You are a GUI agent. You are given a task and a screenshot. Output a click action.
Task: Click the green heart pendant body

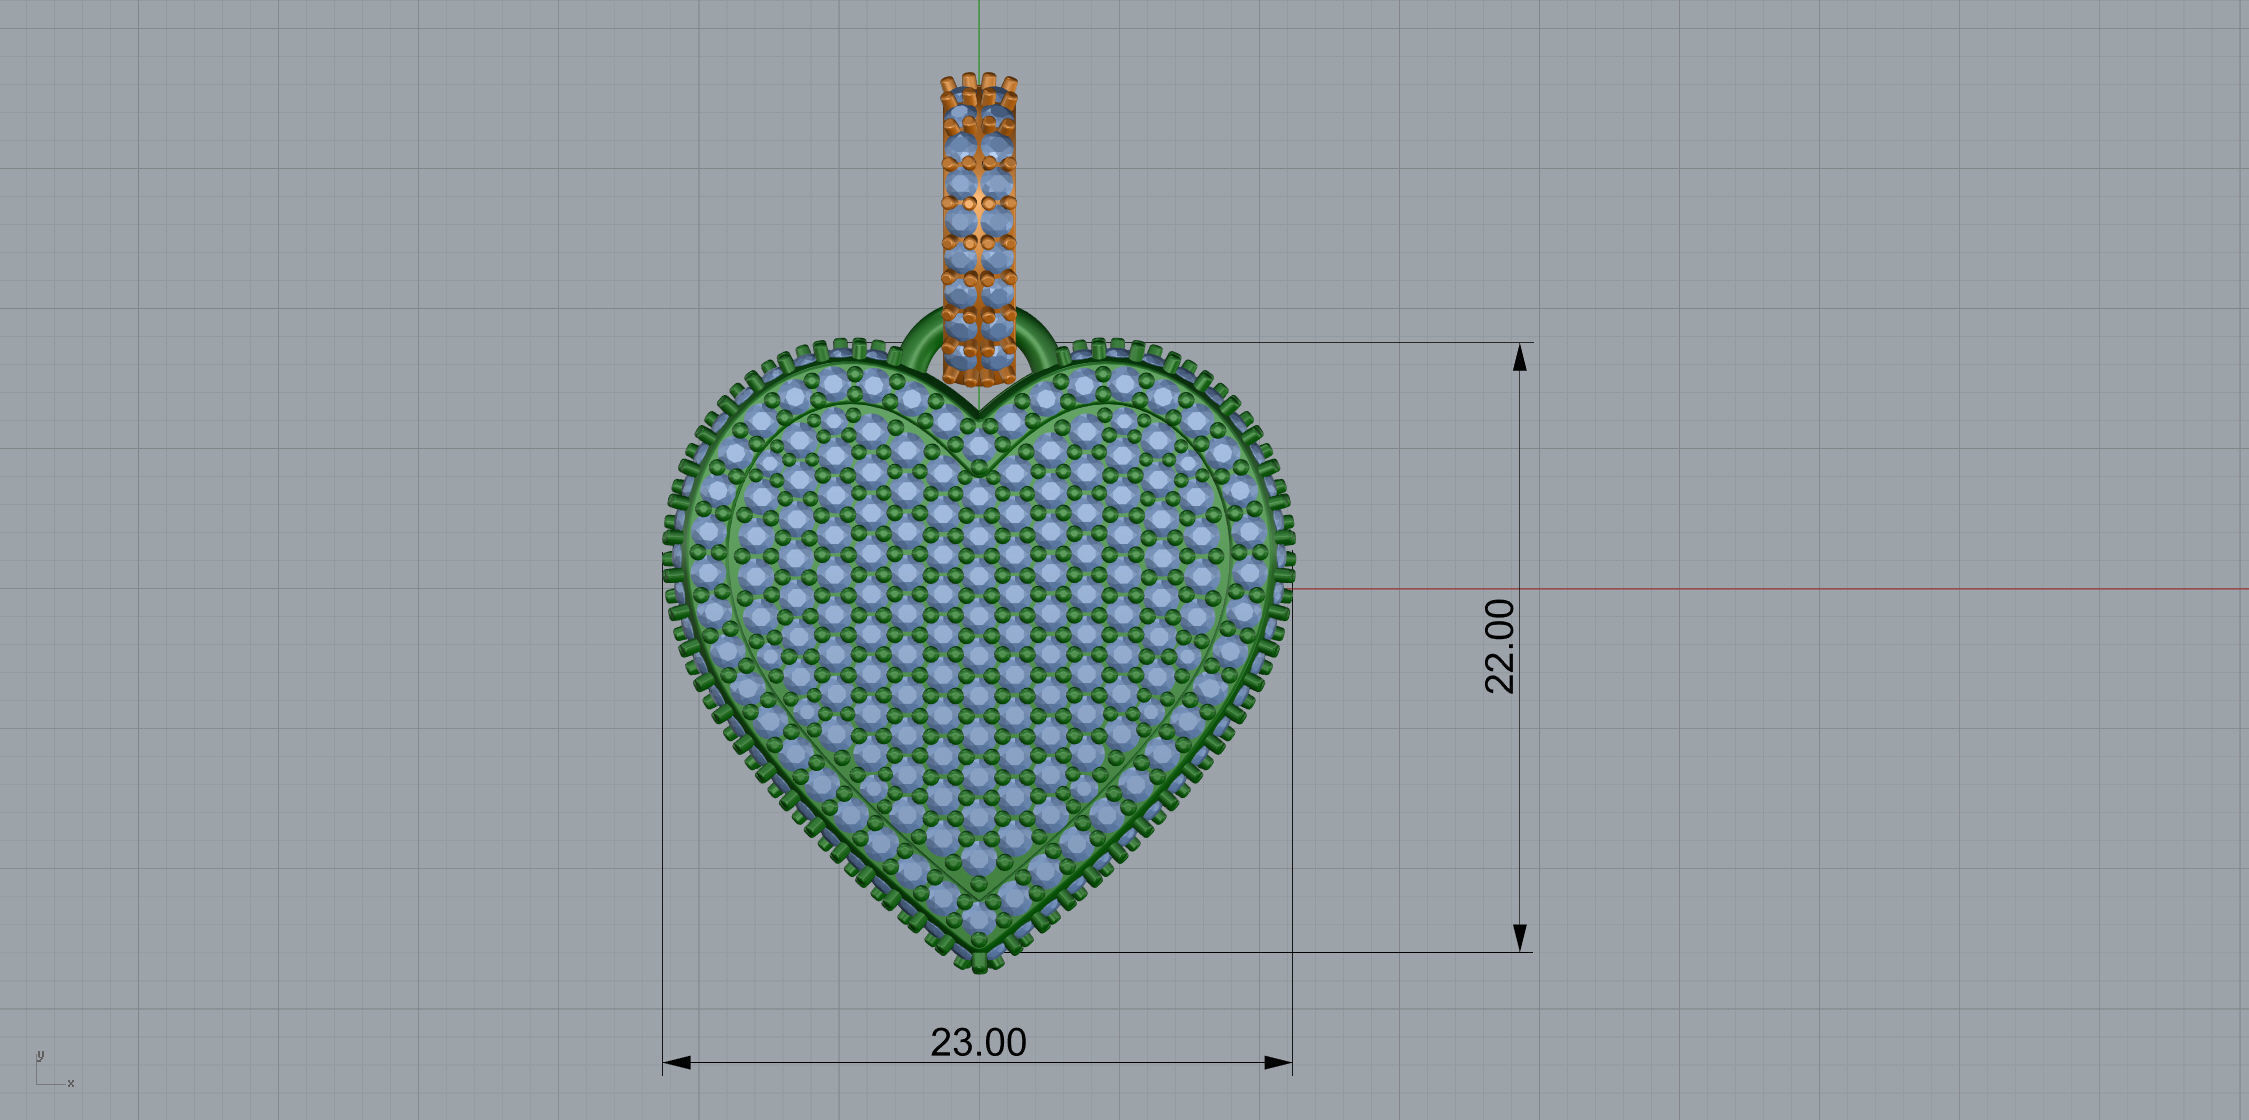point(978,655)
